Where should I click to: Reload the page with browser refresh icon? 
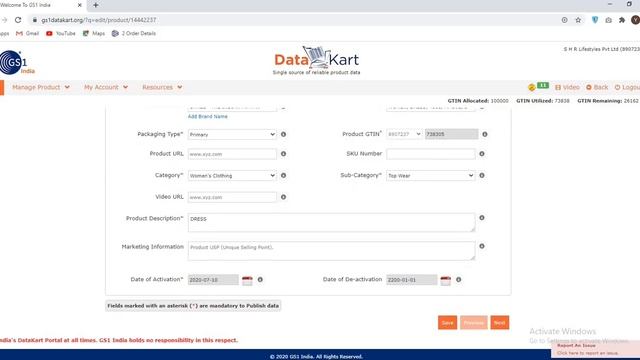pyautogui.click(x=18, y=20)
